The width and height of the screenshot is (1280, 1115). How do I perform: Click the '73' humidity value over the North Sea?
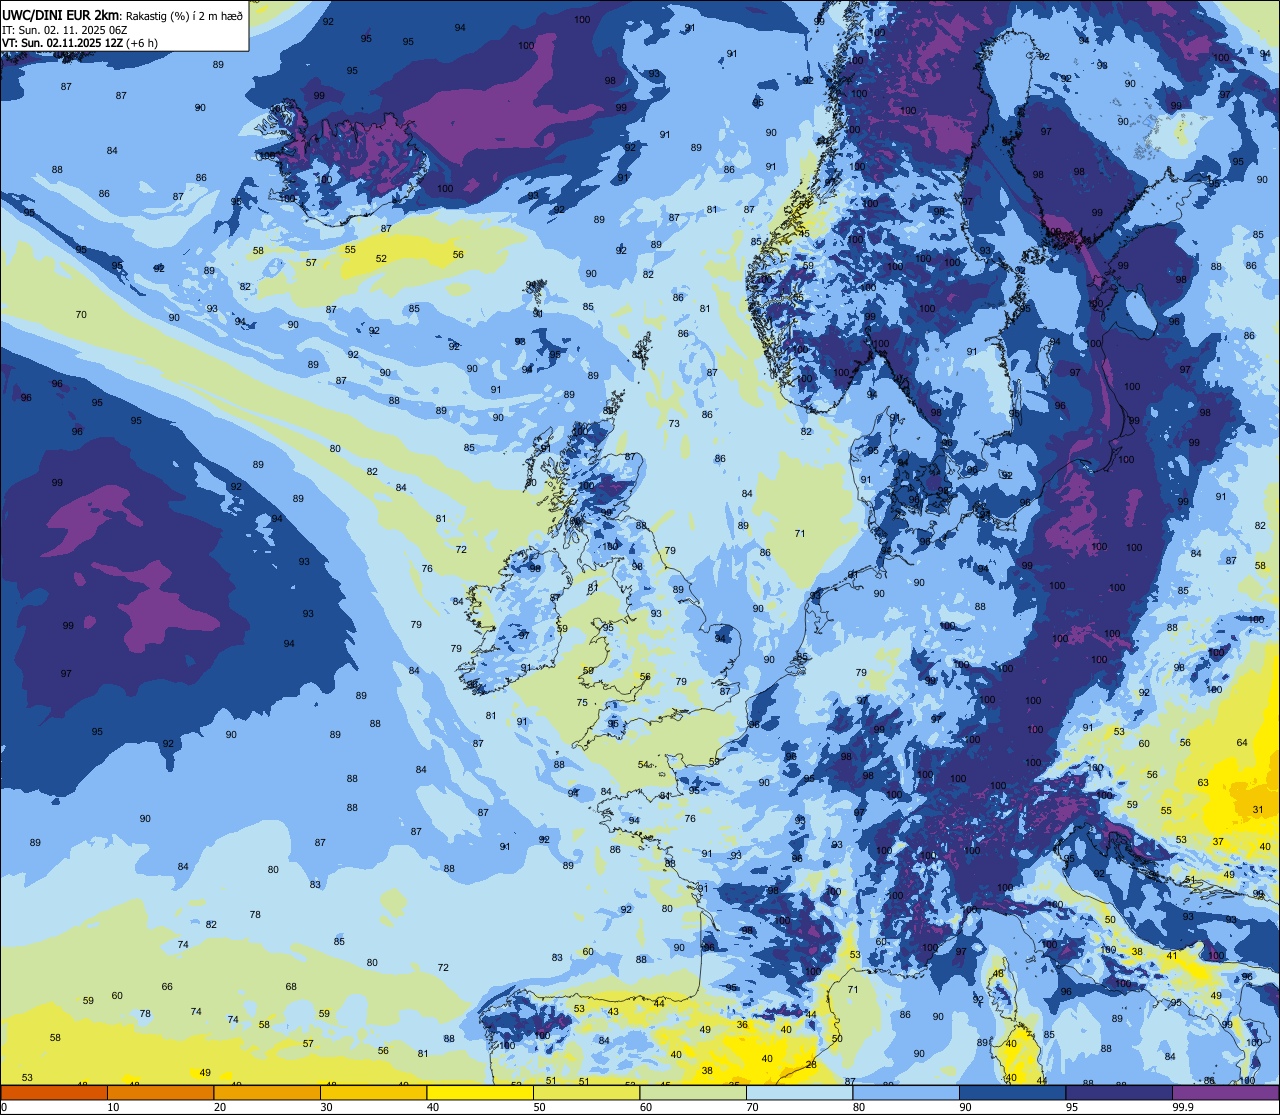pos(674,424)
